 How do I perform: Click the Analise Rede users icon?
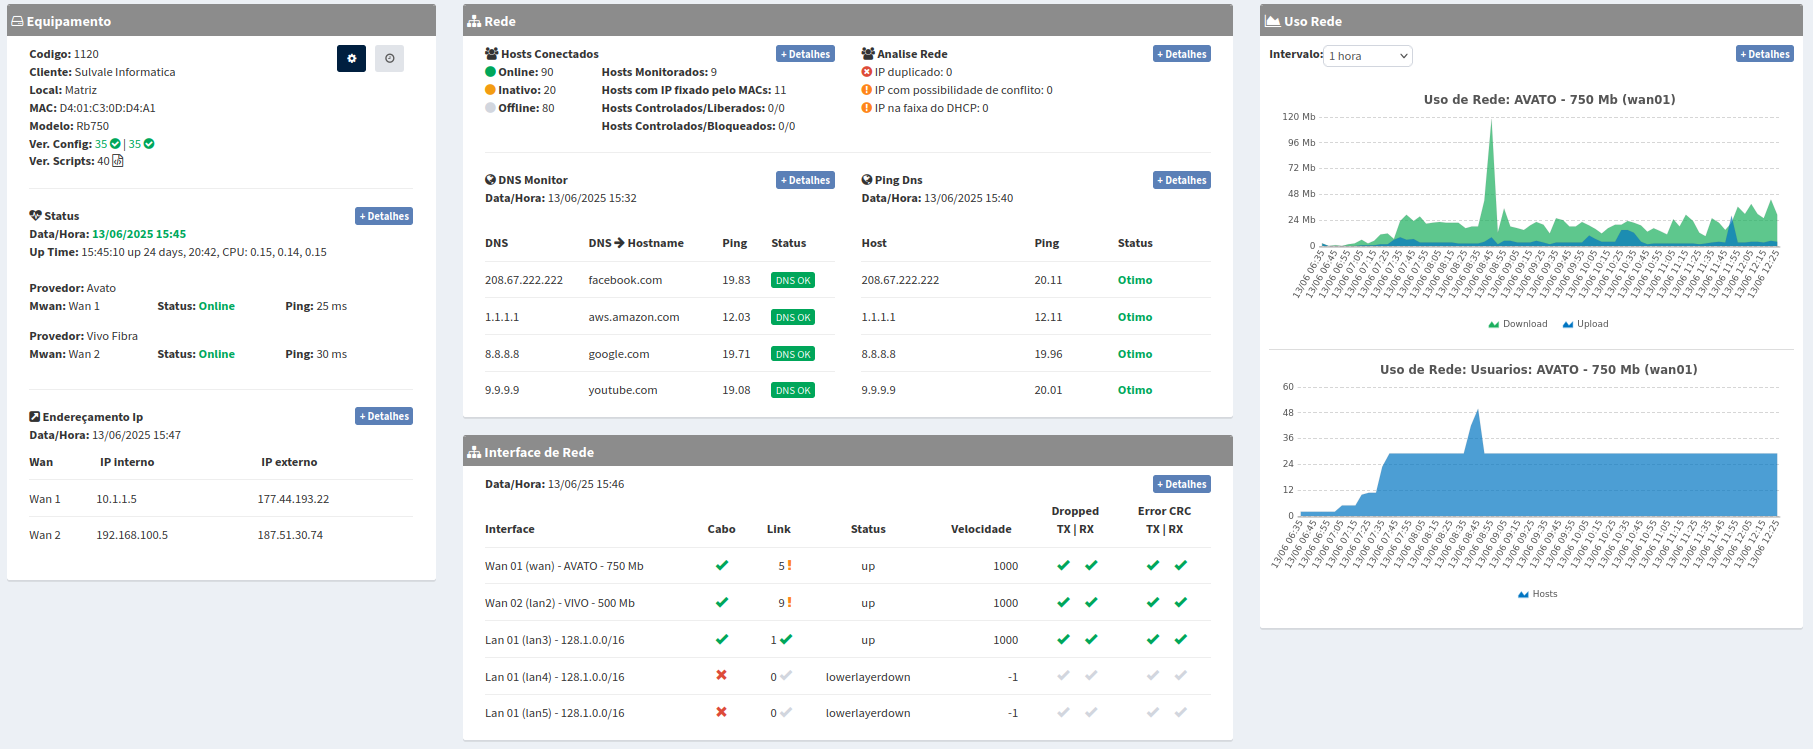(x=868, y=54)
